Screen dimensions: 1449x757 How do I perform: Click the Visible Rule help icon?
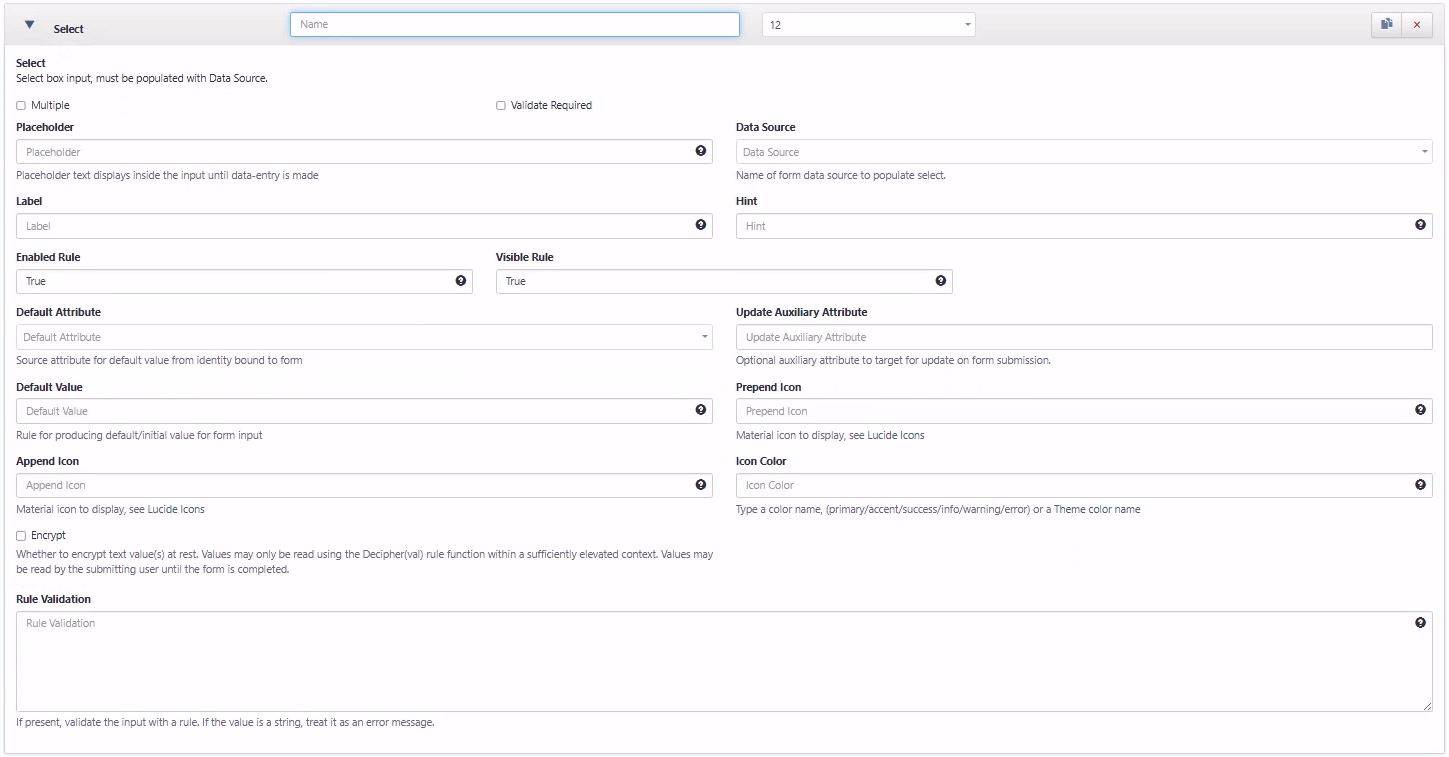(x=939, y=280)
